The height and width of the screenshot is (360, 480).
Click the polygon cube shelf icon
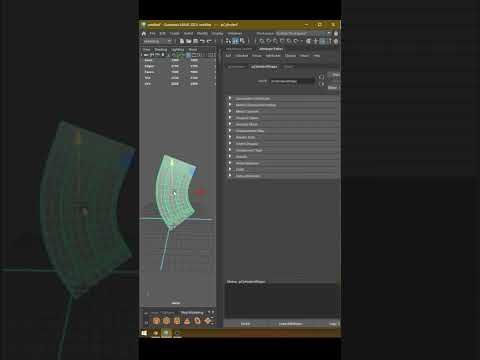tap(166, 321)
